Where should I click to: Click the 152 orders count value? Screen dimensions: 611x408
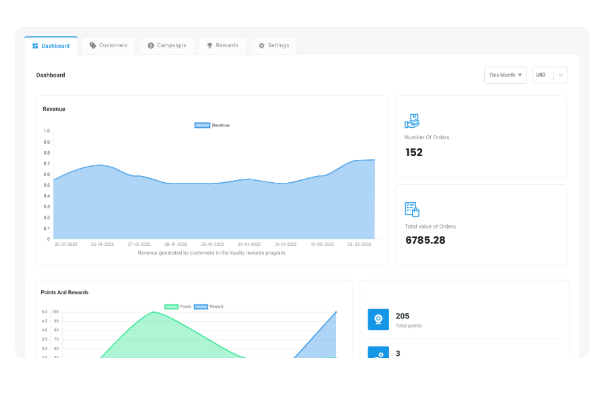pyautogui.click(x=414, y=152)
